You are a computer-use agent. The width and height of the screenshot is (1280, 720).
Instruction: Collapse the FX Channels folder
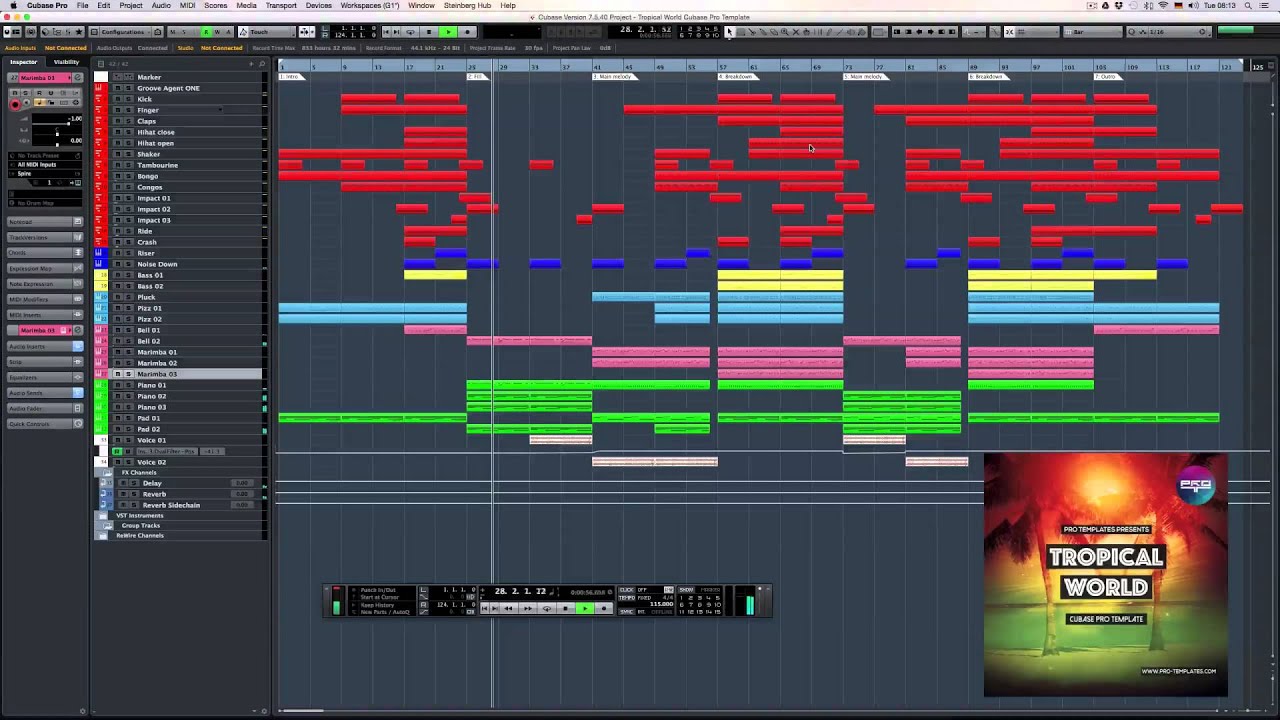[x=107, y=473]
